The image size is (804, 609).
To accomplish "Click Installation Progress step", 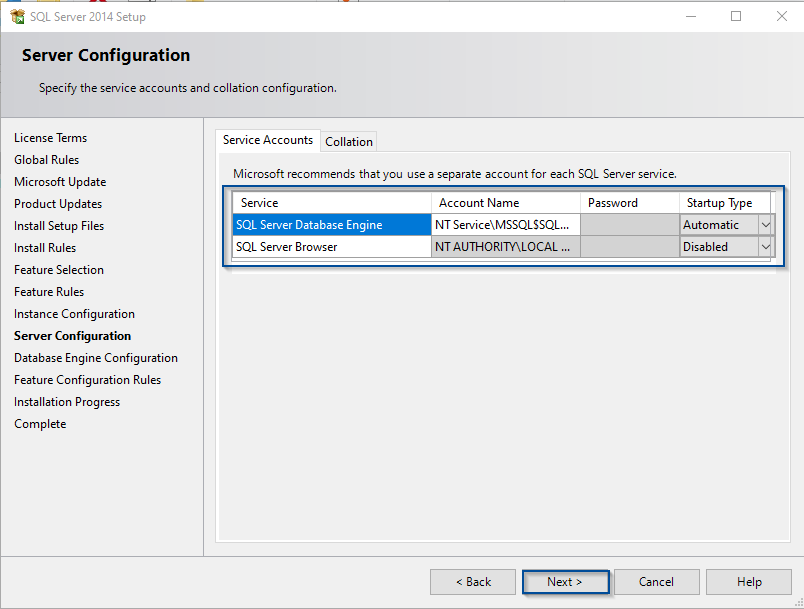I will point(67,402).
